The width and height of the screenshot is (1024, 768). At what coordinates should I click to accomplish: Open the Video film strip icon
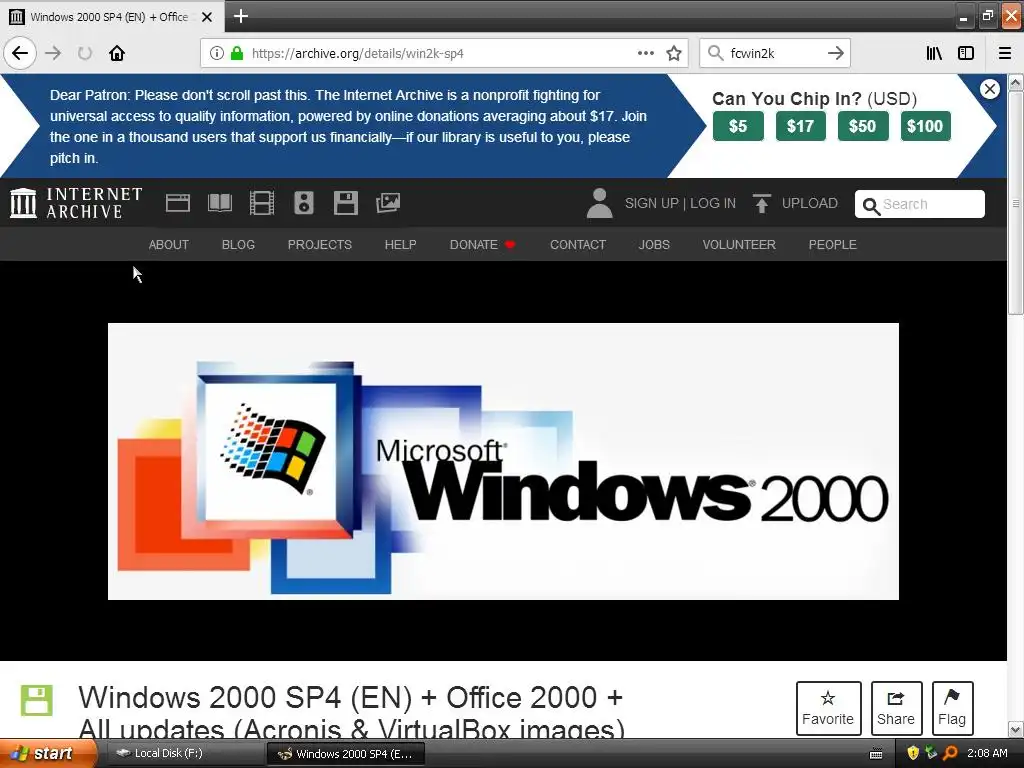262,203
